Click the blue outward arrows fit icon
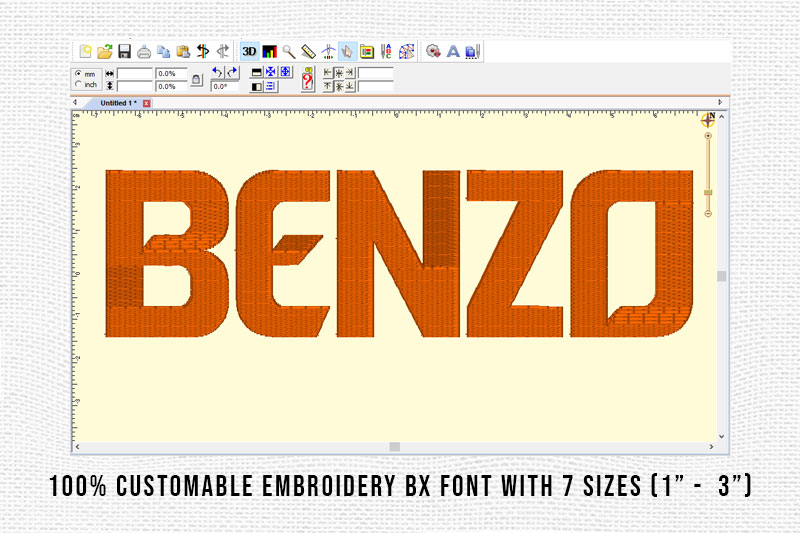The width and height of the screenshot is (800, 533). [285, 72]
